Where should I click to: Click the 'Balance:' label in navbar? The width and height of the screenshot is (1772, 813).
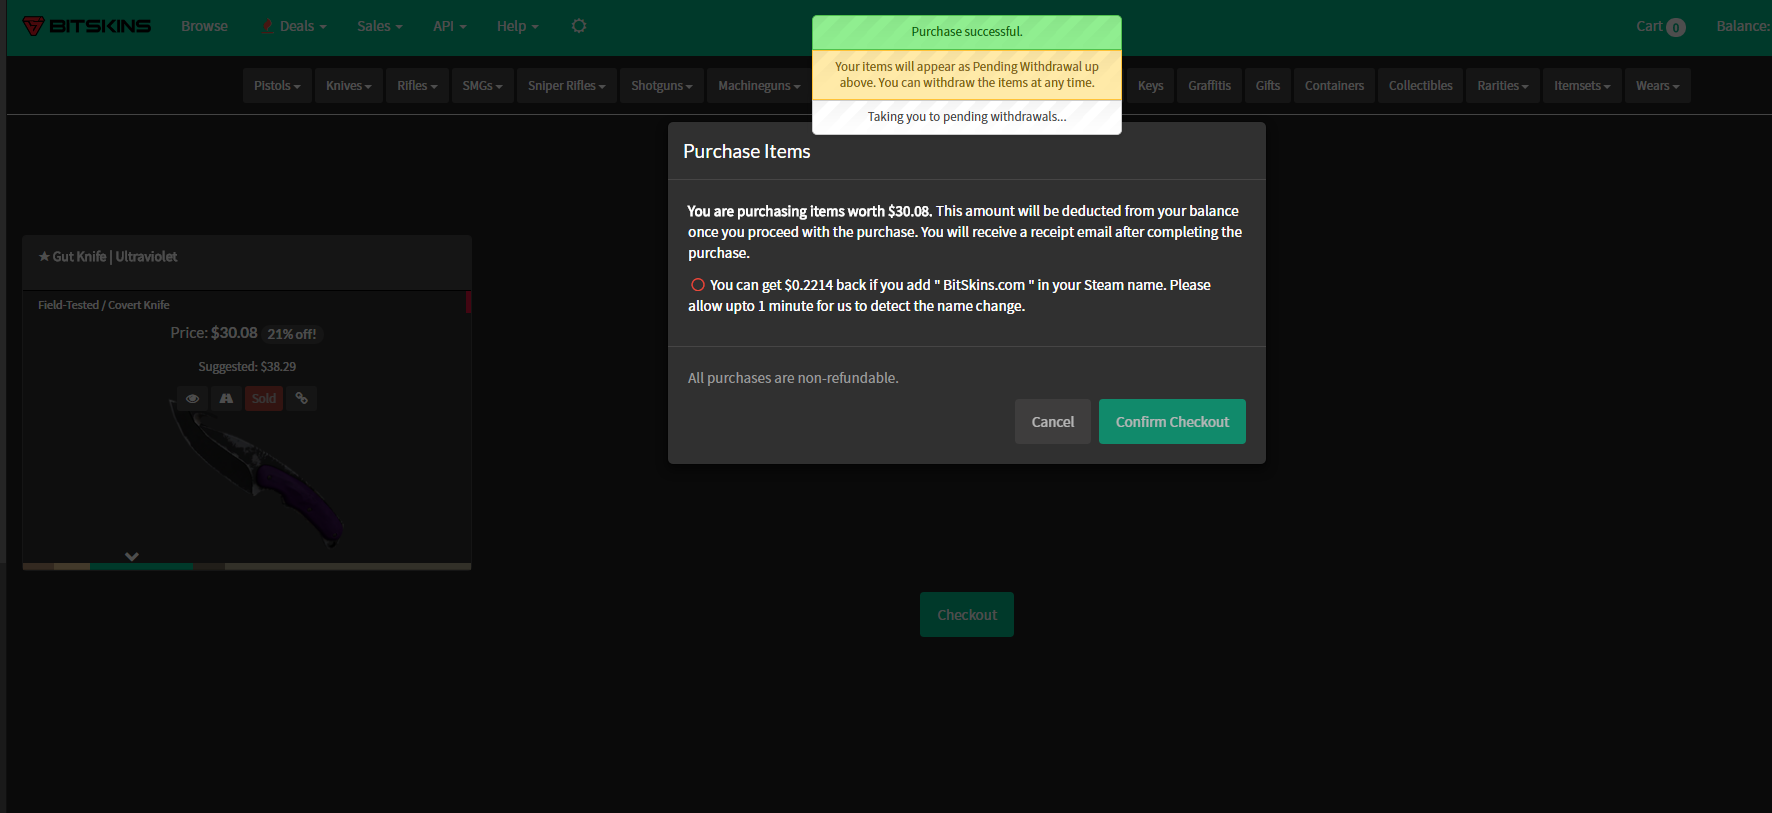pyautogui.click(x=1743, y=26)
